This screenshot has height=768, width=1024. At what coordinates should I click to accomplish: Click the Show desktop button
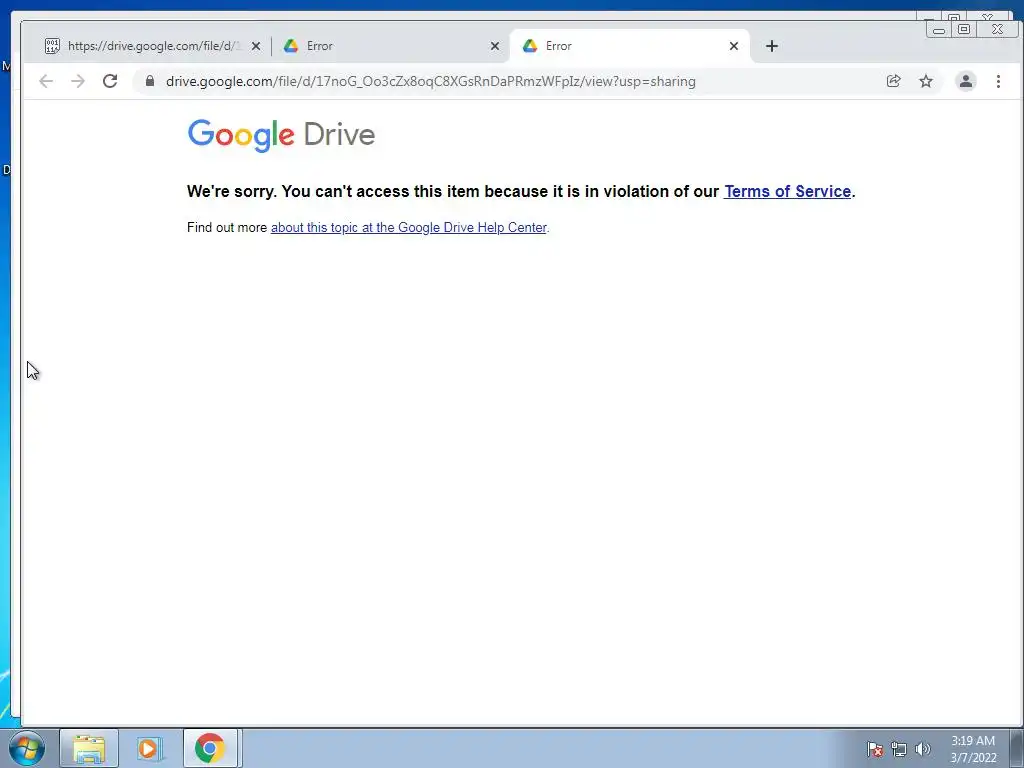pos(1017,748)
